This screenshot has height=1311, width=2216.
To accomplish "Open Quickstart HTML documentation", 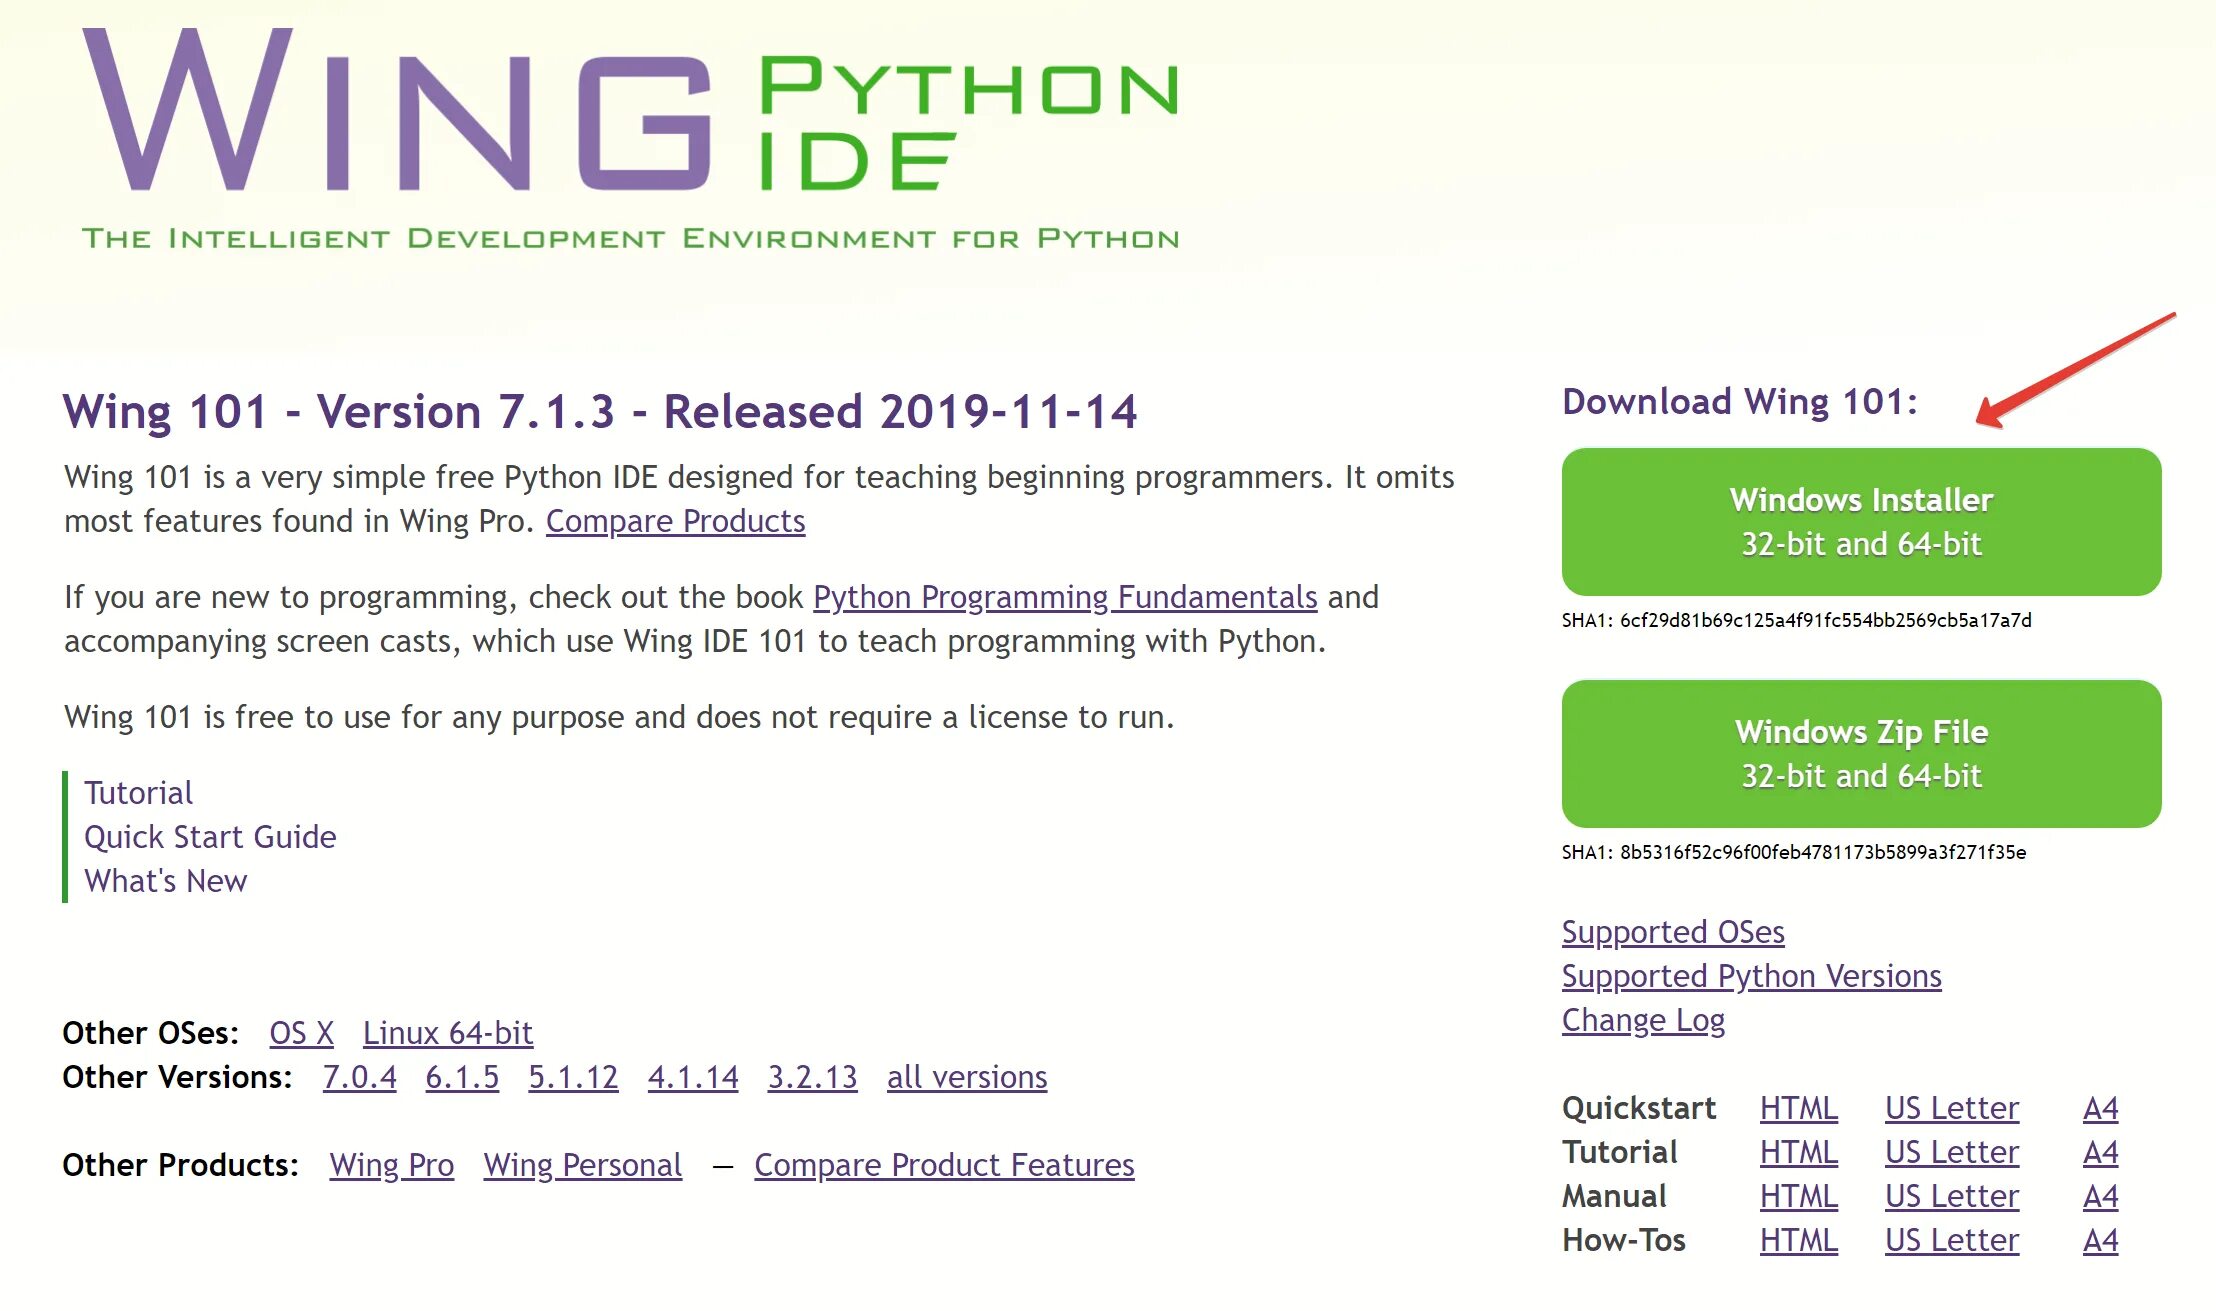I will coord(1799,1108).
